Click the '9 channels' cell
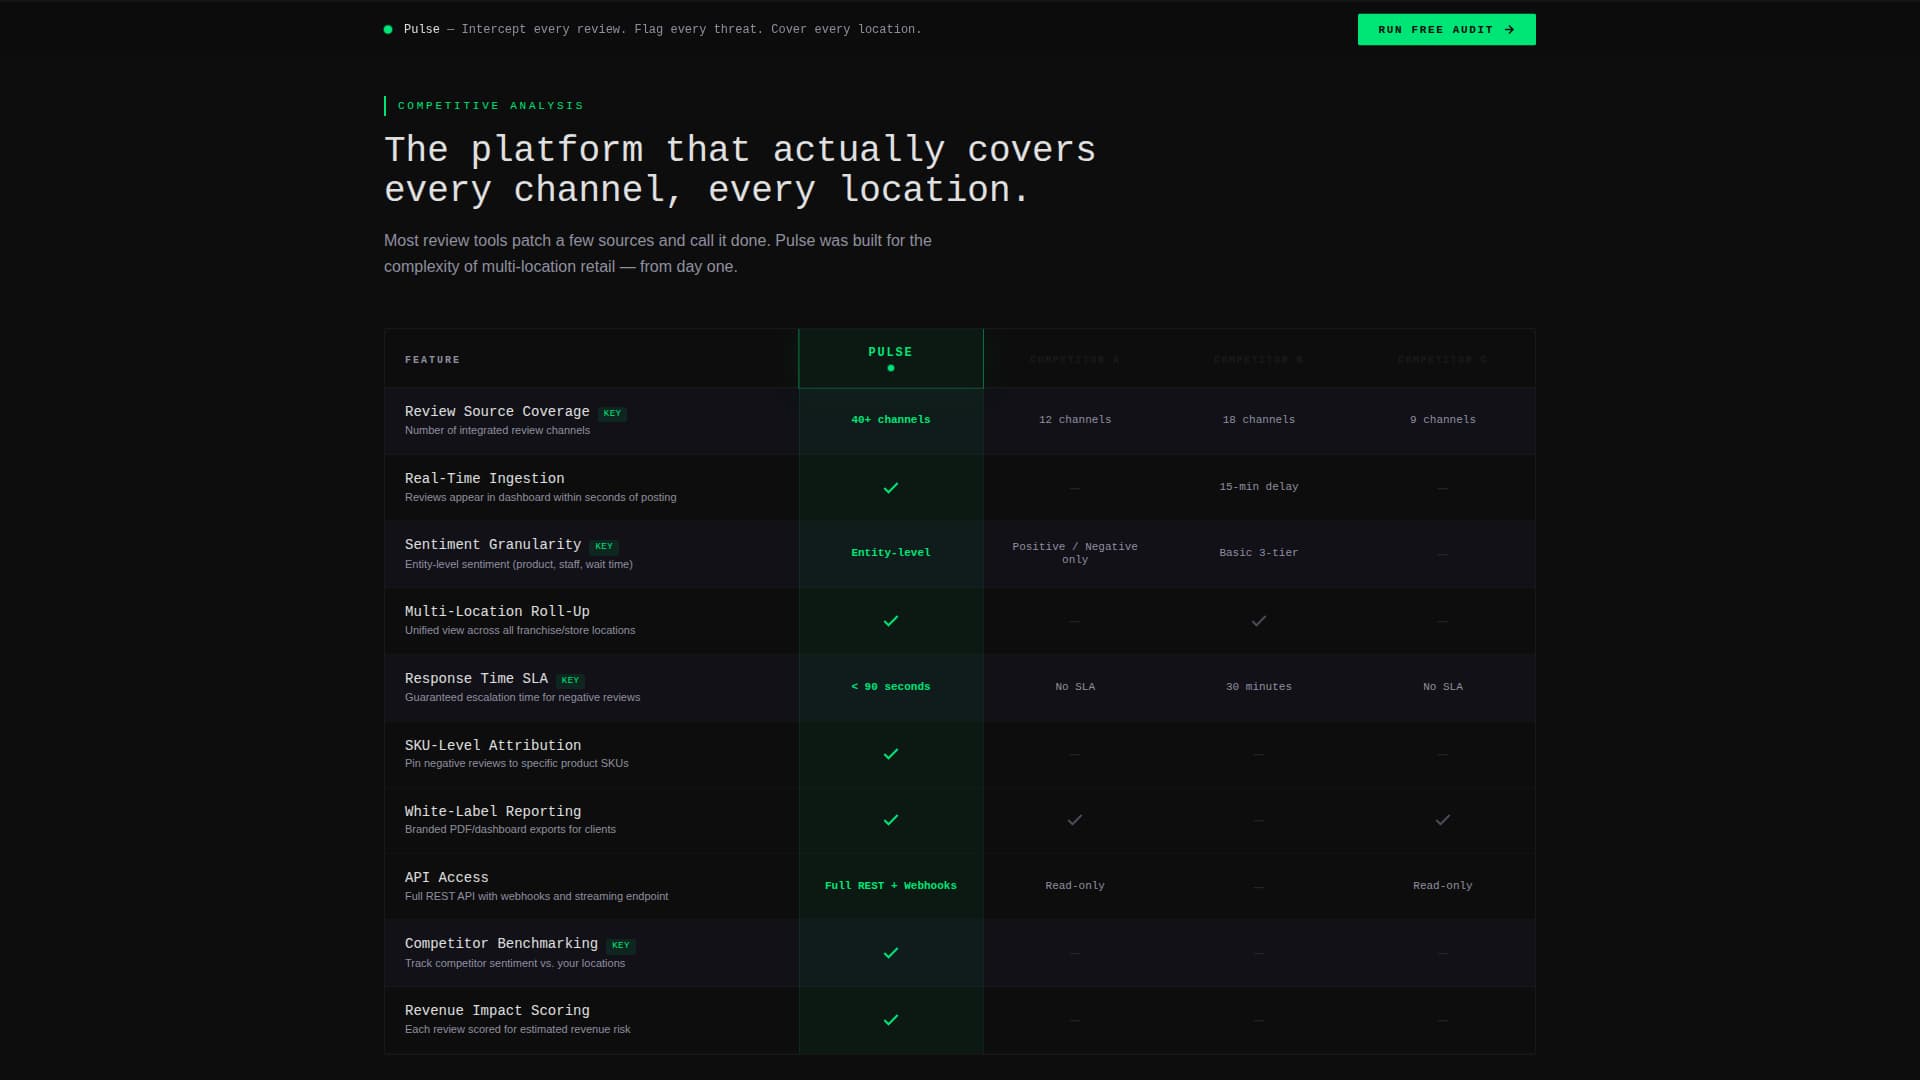Viewport: 1920px width, 1080px height. 1443,420
